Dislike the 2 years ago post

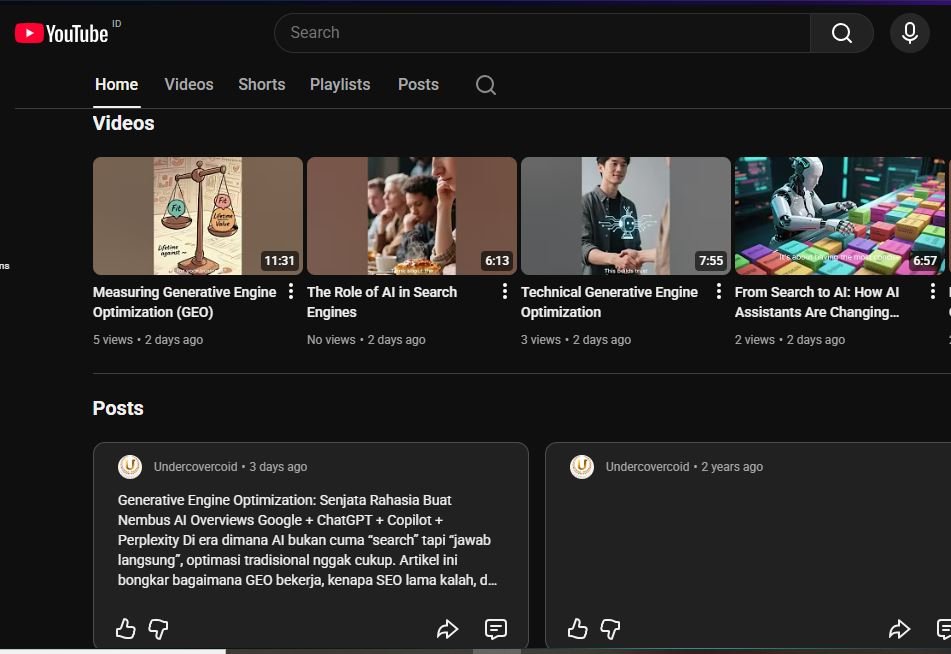[610, 629]
